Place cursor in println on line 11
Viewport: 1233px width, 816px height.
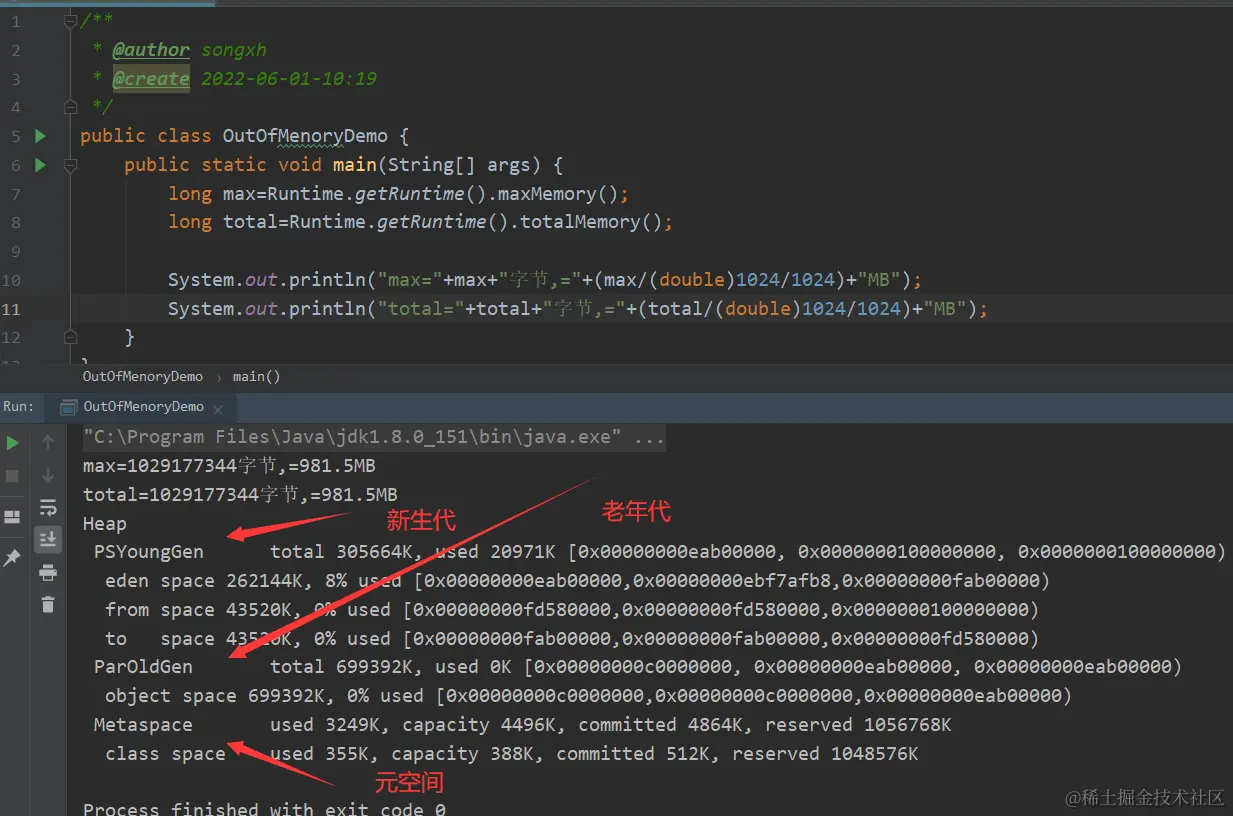tap(578, 309)
